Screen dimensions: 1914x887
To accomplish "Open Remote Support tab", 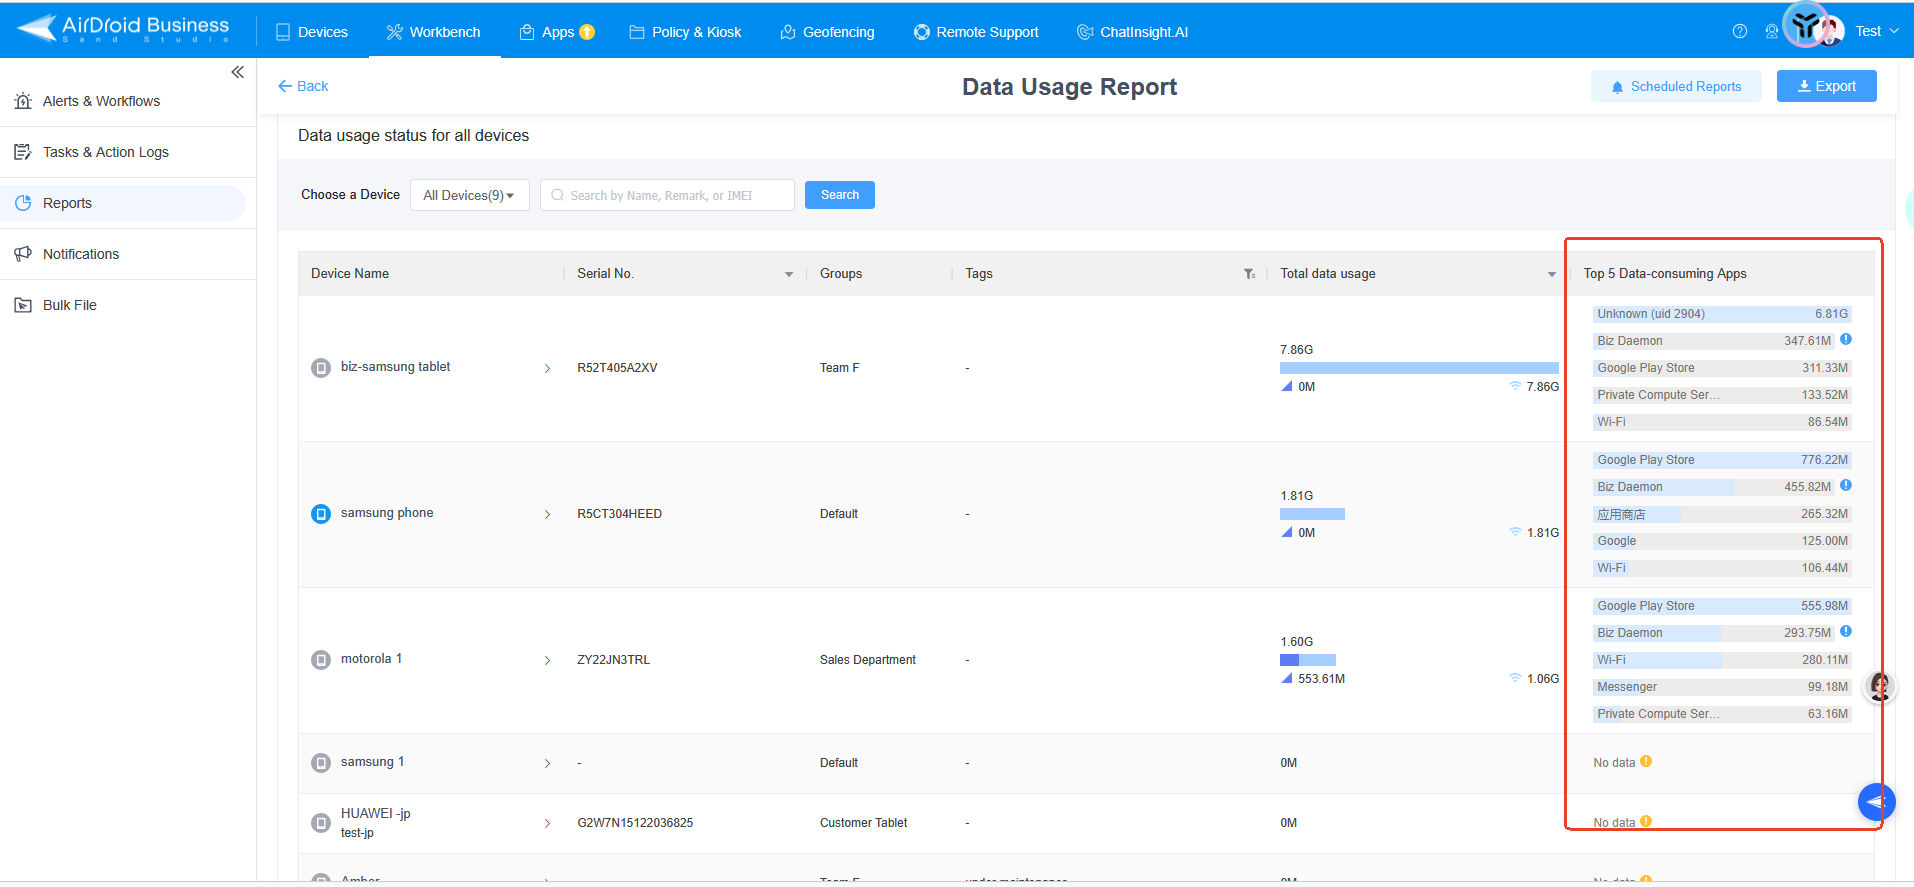I will click(976, 32).
